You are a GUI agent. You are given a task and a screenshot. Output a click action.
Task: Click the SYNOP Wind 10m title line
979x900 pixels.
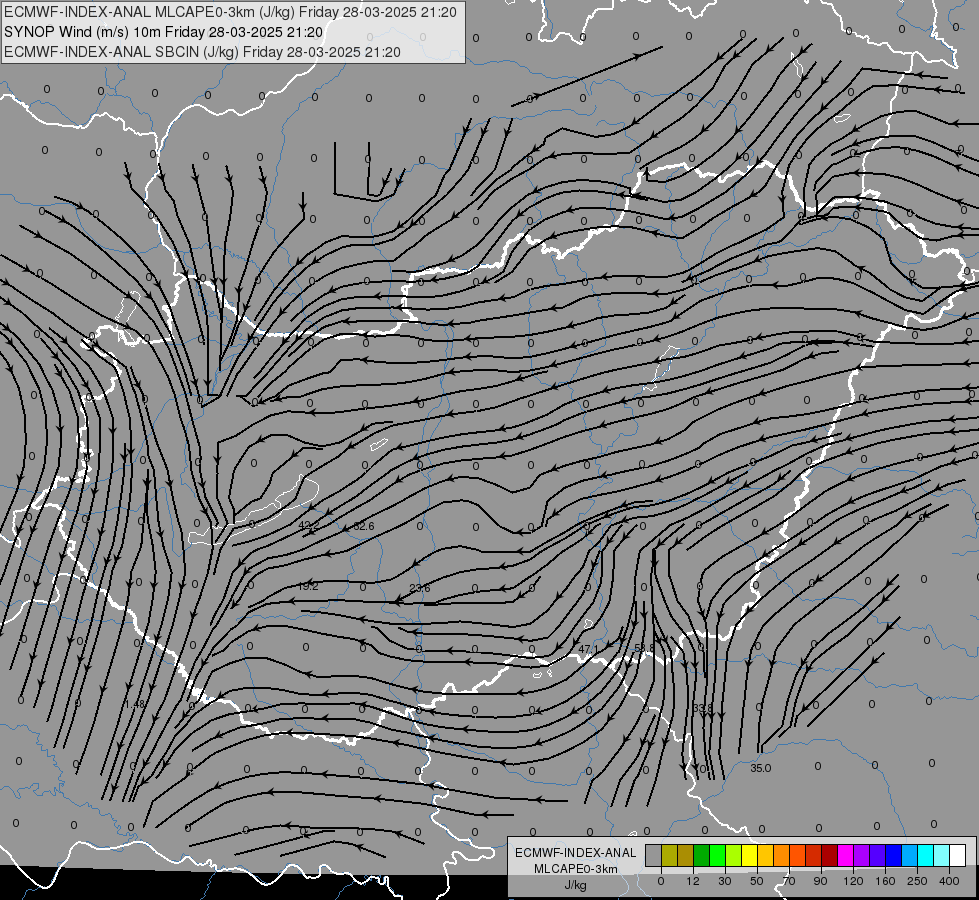click(x=164, y=32)
